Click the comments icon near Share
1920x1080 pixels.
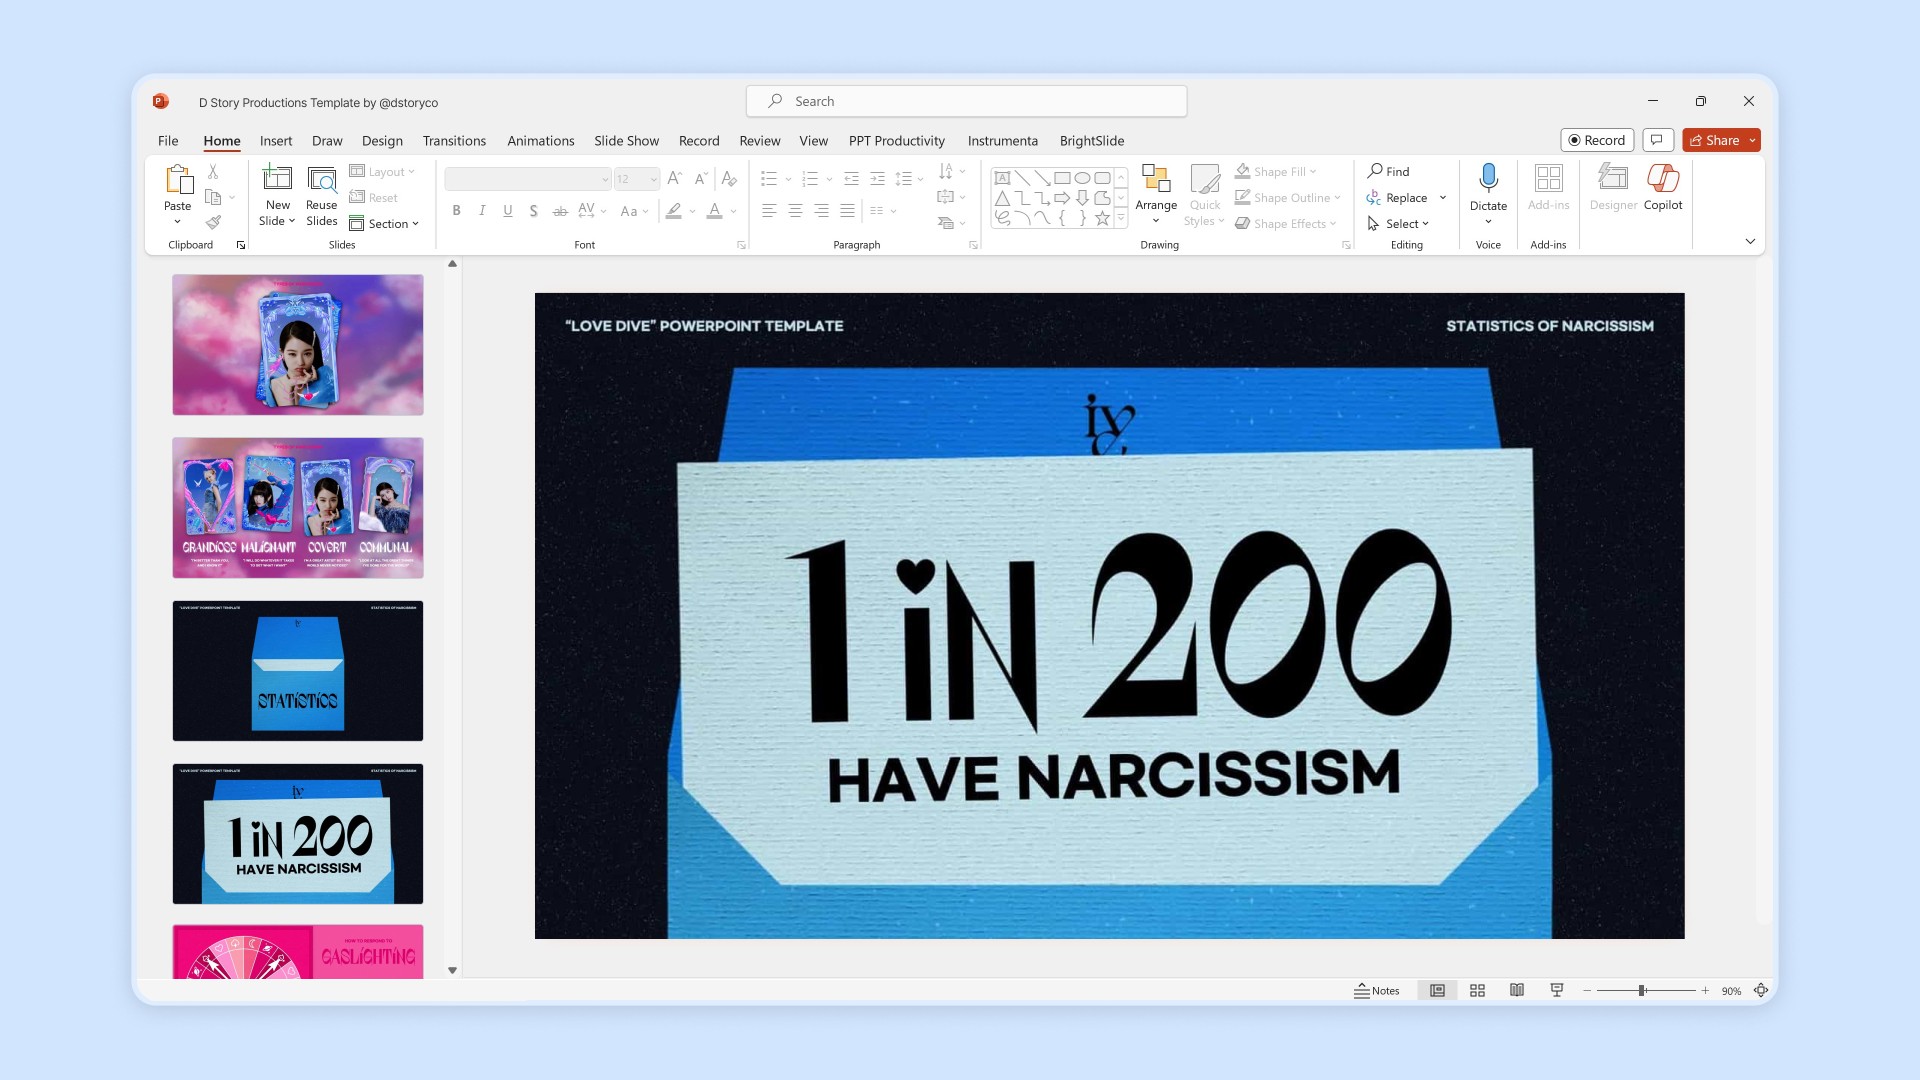[x=1657, y=140]
